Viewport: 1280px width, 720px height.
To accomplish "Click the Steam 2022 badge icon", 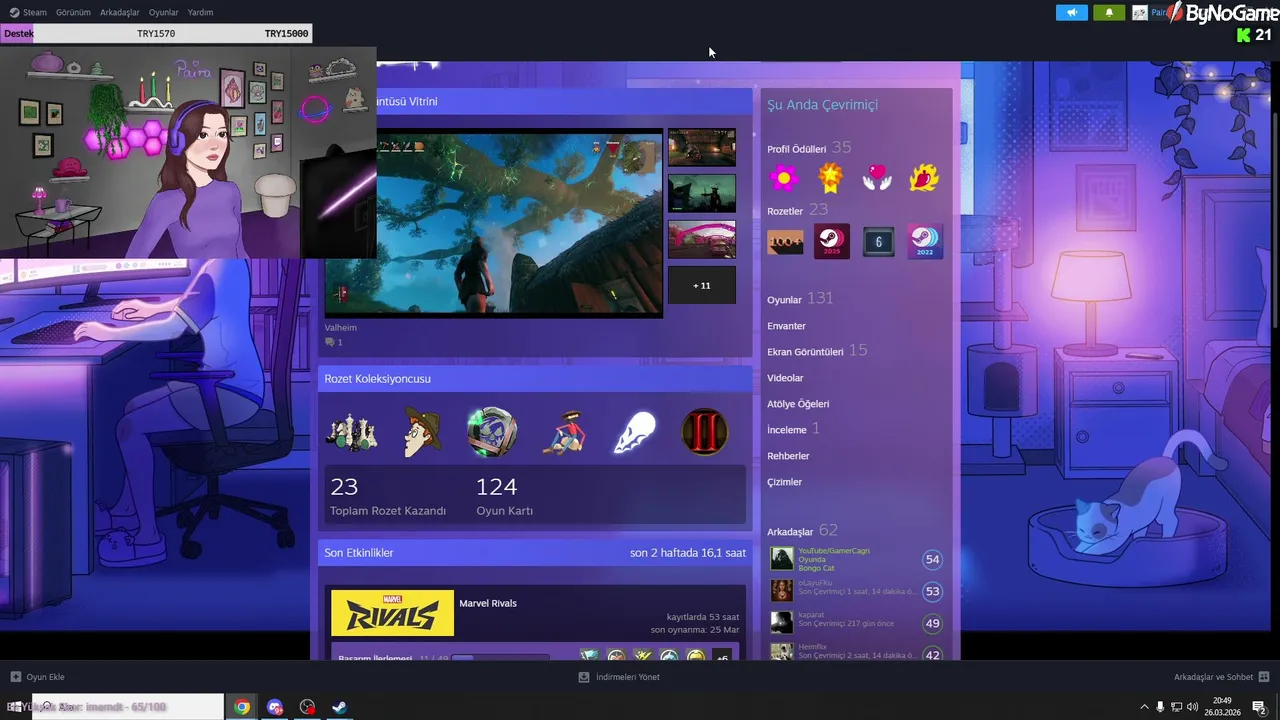I will 925,242.
